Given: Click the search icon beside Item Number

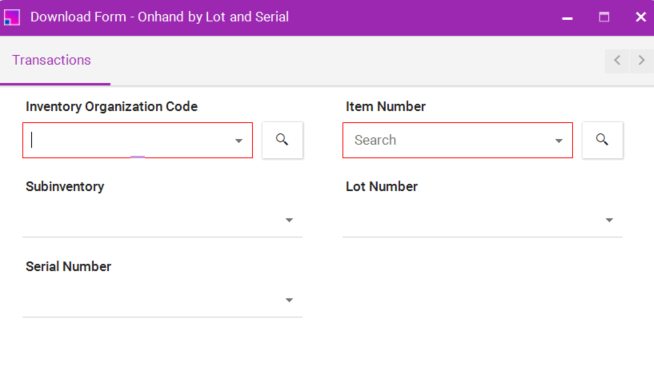Looking at the screenshot, I should coord(602,140).
